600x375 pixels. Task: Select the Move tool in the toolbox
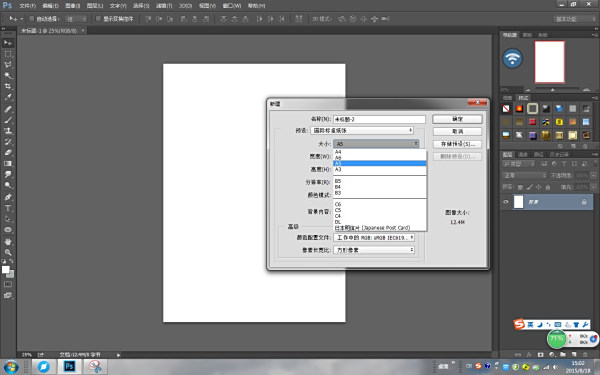tap(8, 43)
